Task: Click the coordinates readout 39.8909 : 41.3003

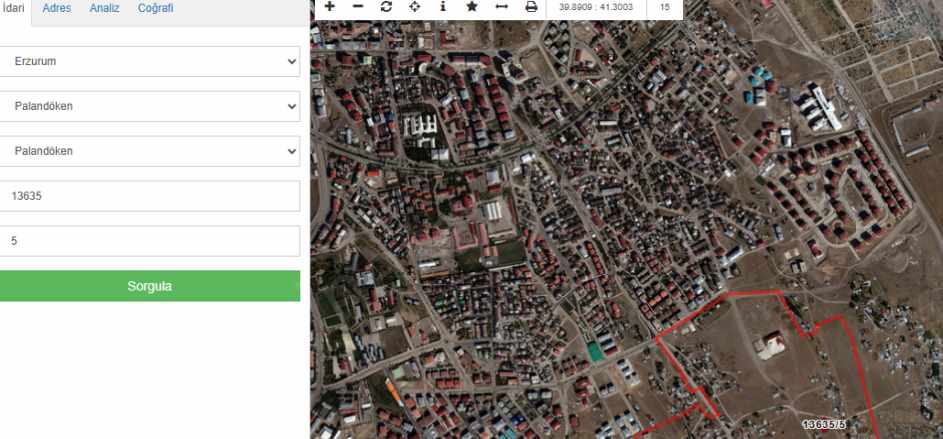Action: (596, 7)
